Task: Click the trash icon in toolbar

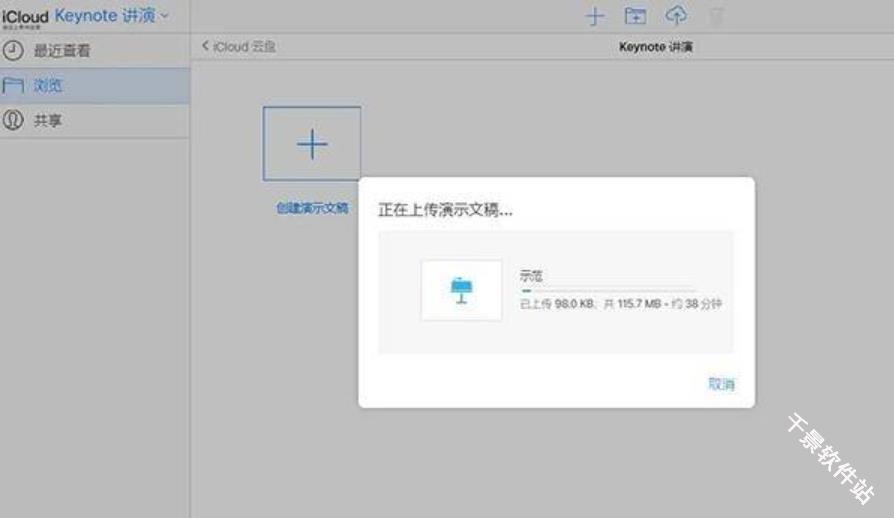Action: click(x=716, y=16)
